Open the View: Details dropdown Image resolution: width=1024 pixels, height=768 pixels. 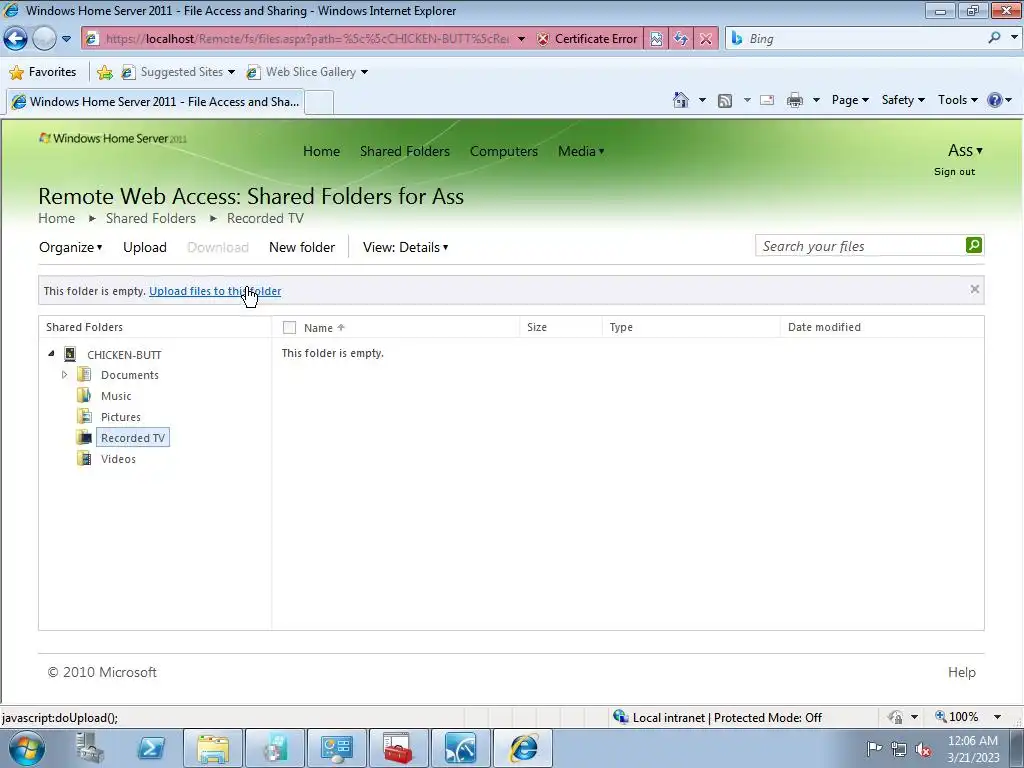tap(406, 247)
